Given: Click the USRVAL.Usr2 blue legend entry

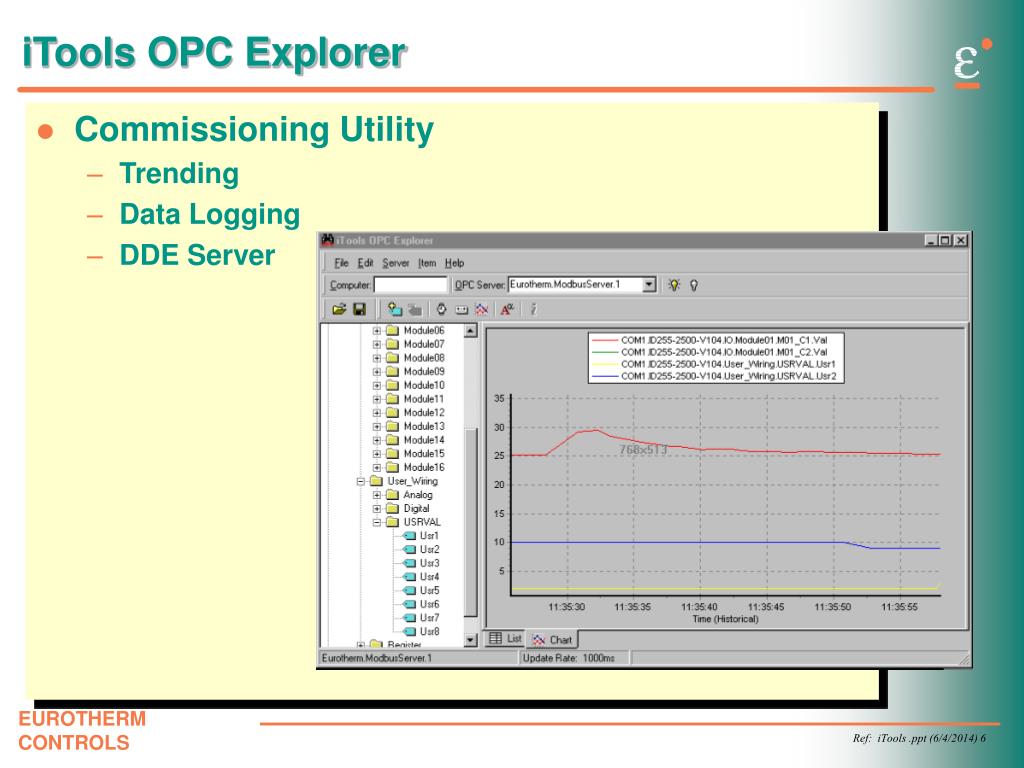Looking at the screenshot, I should pyautogui.click(x=713, y=376).
